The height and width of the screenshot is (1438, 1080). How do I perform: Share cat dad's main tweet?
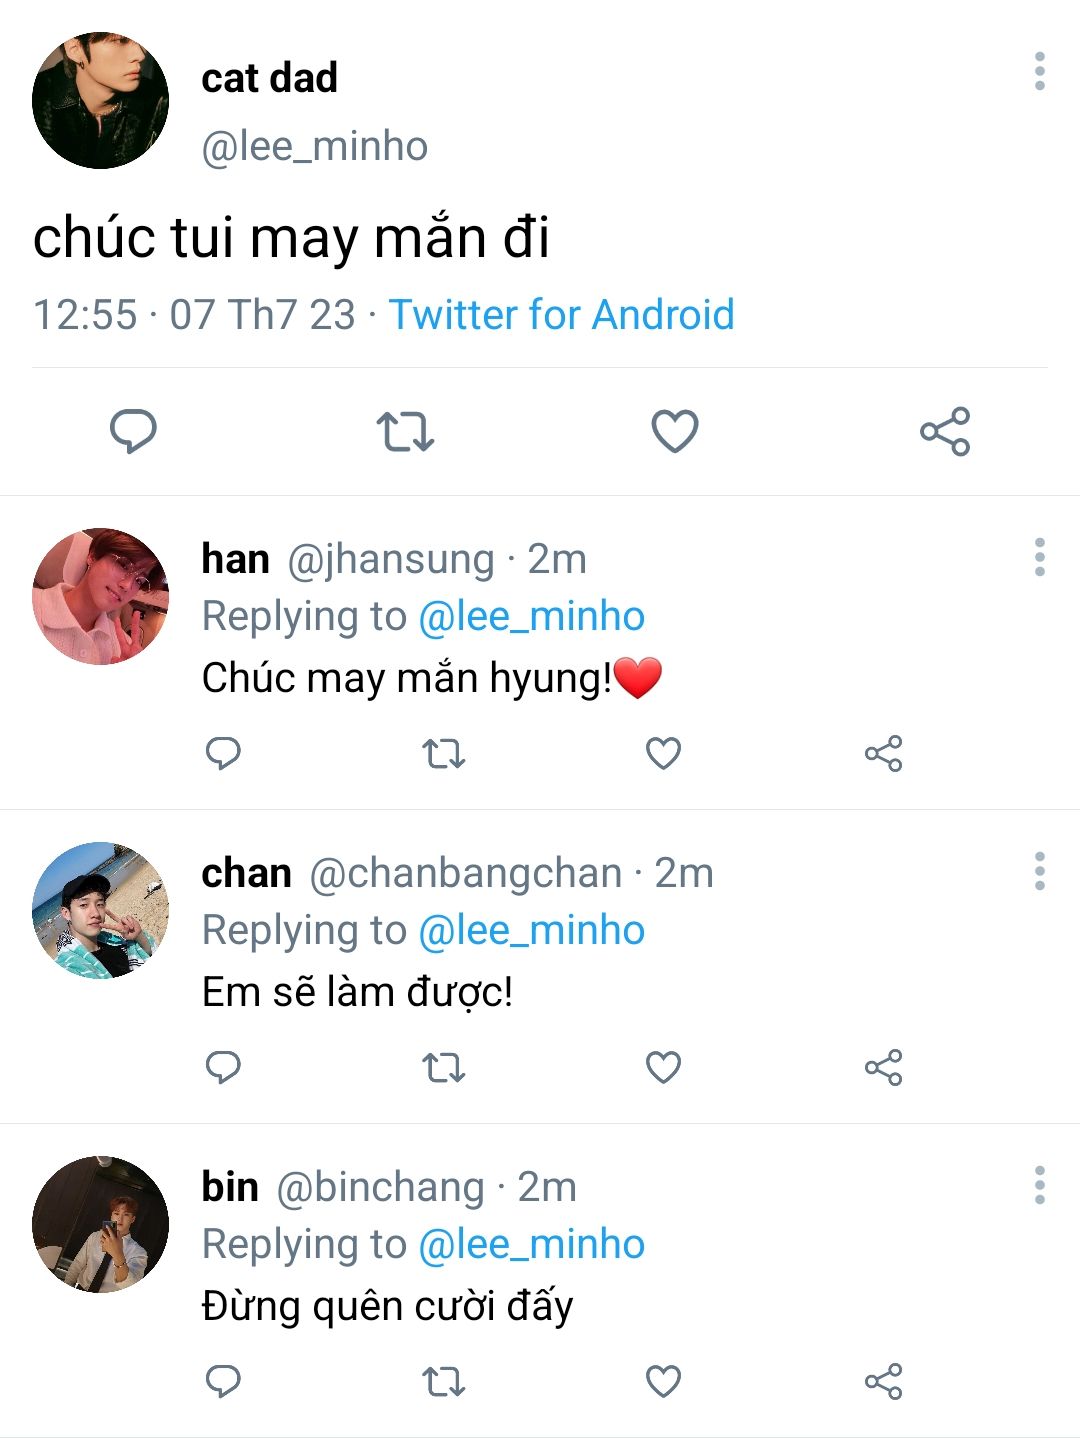[x=945, y=431]
